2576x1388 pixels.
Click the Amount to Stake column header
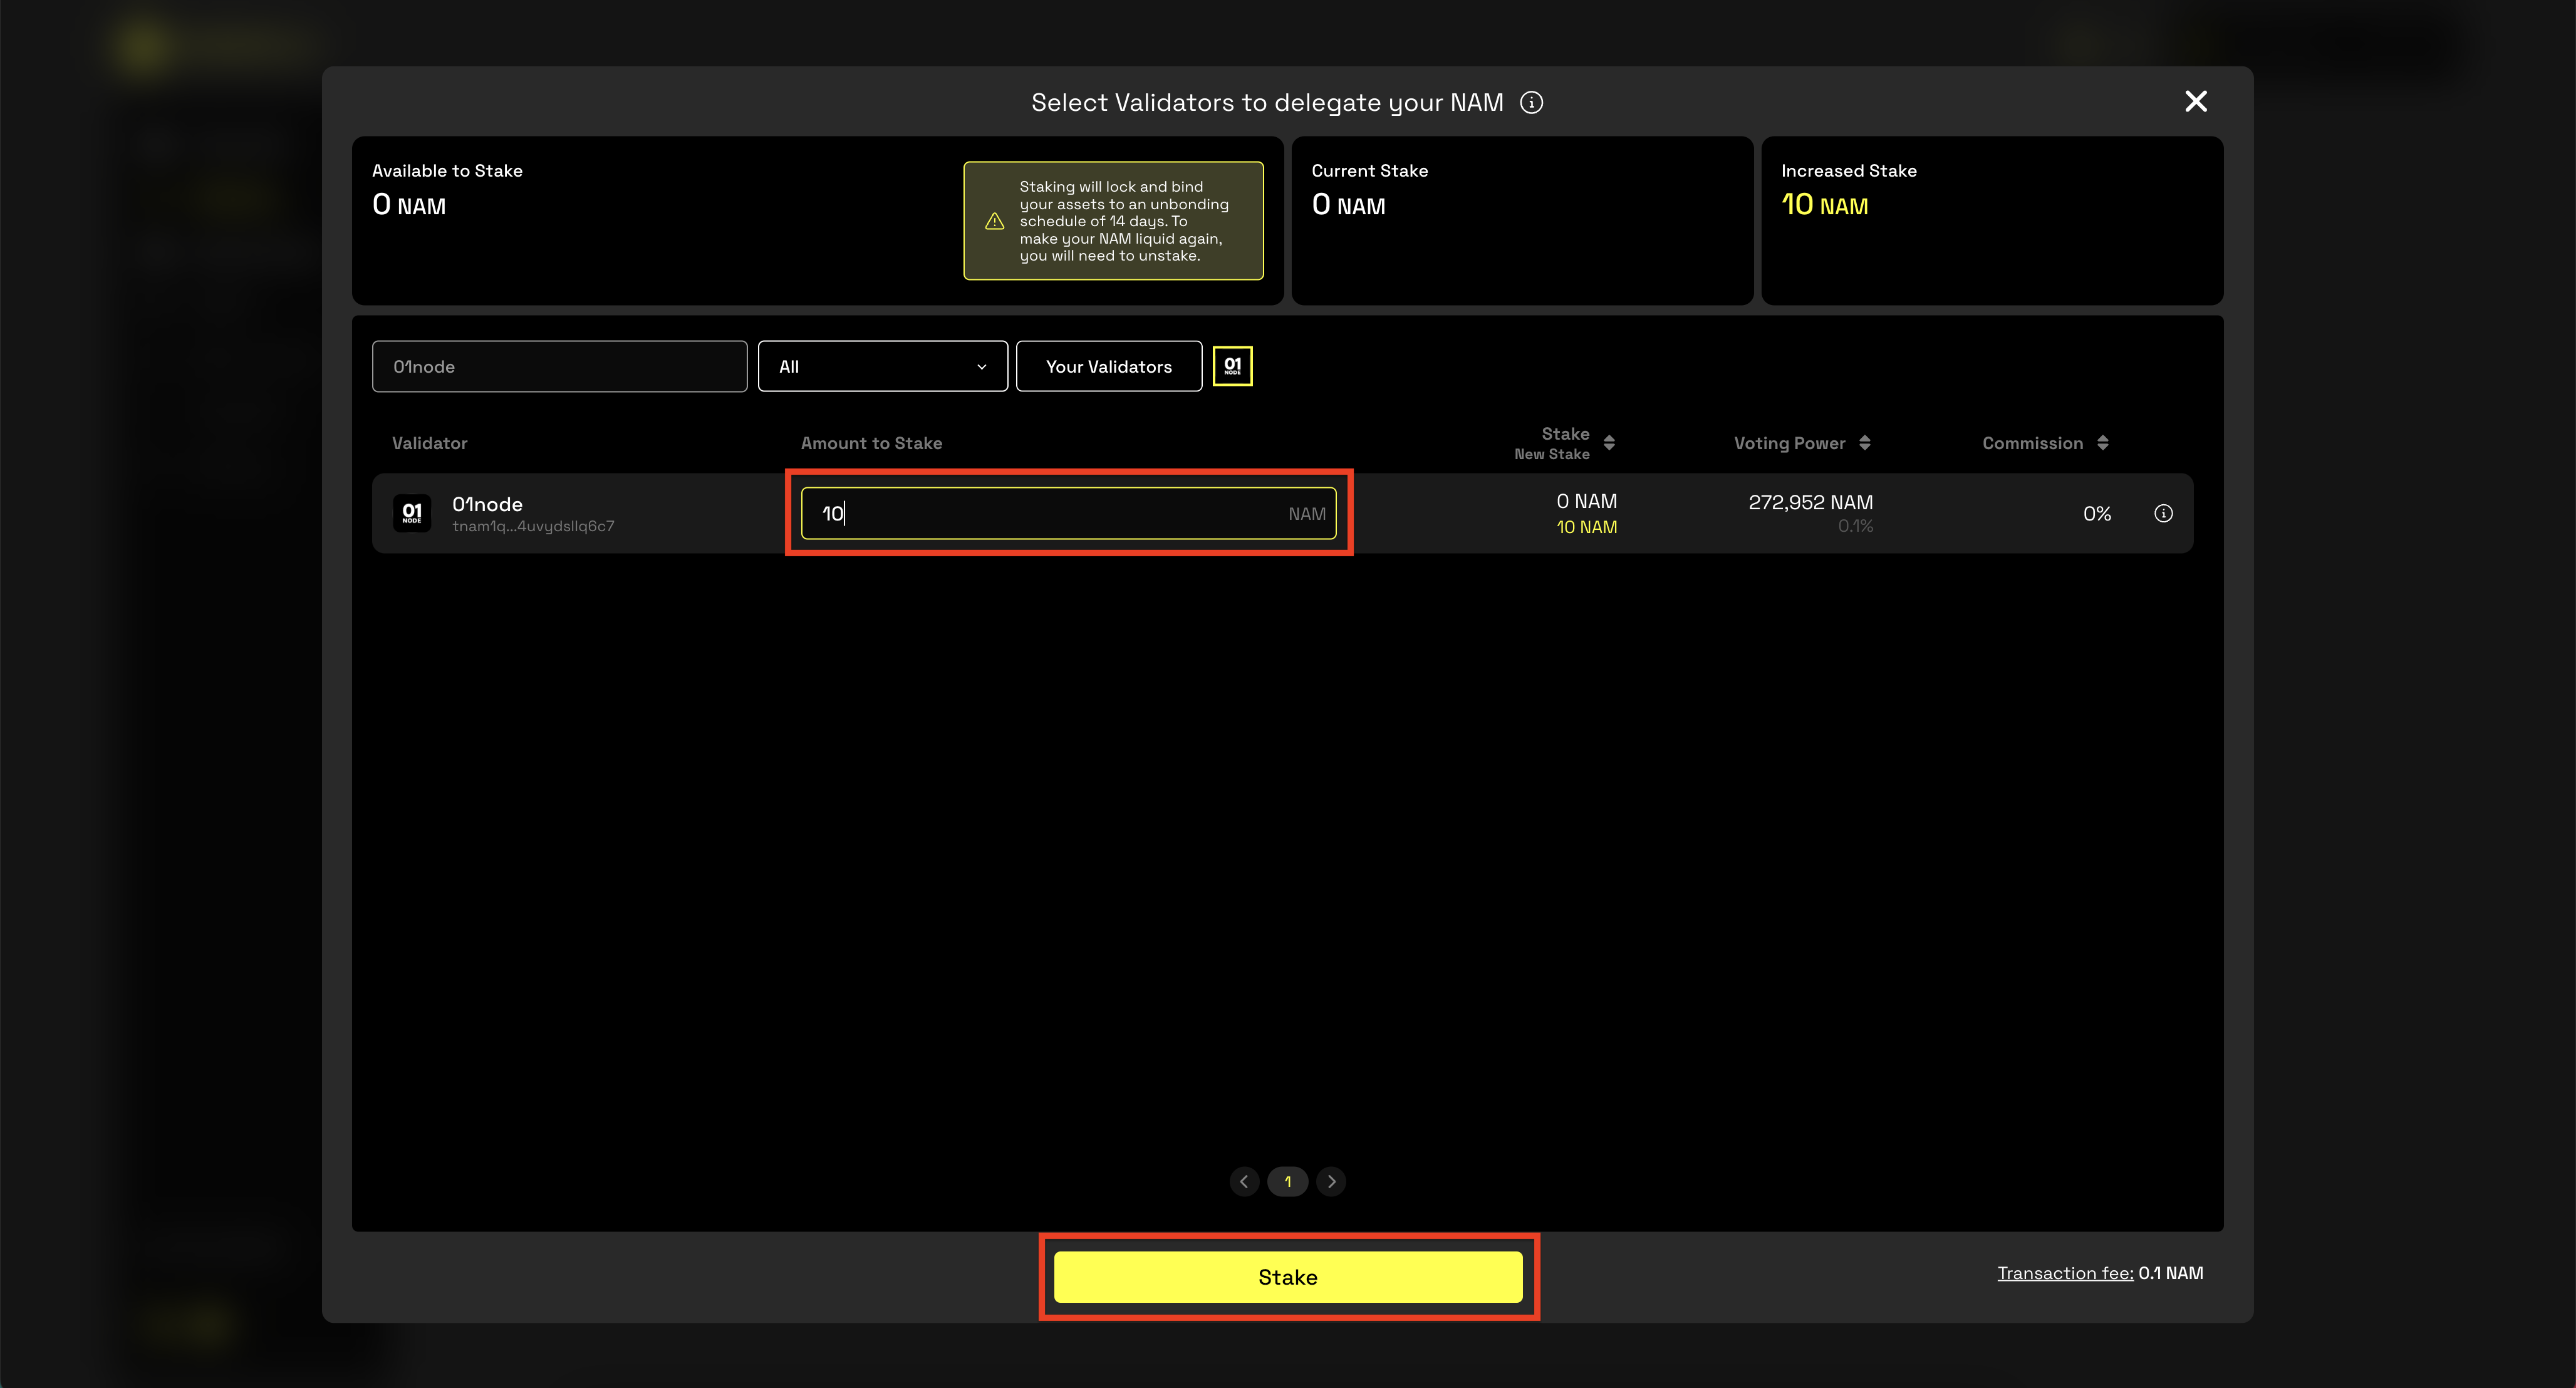point(871,443)
